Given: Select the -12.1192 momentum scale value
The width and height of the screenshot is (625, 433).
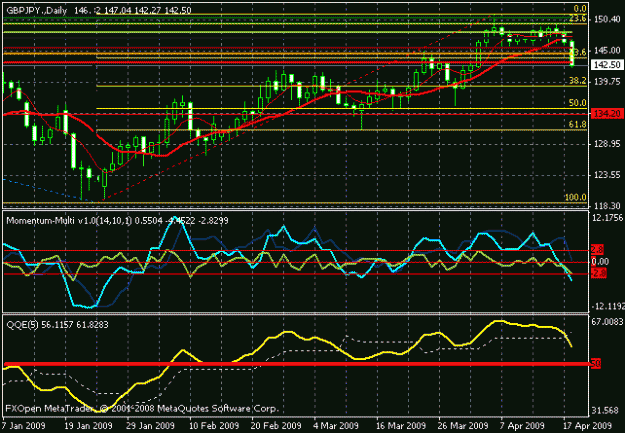Looking at the screenshot, I should (608, 306).
